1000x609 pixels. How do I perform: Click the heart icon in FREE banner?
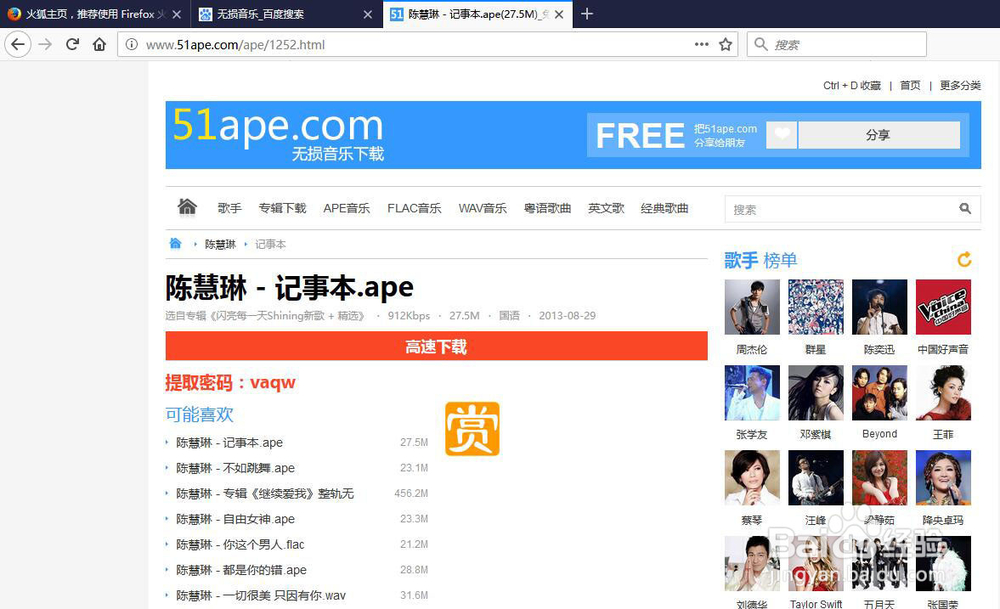coord(781,135)
